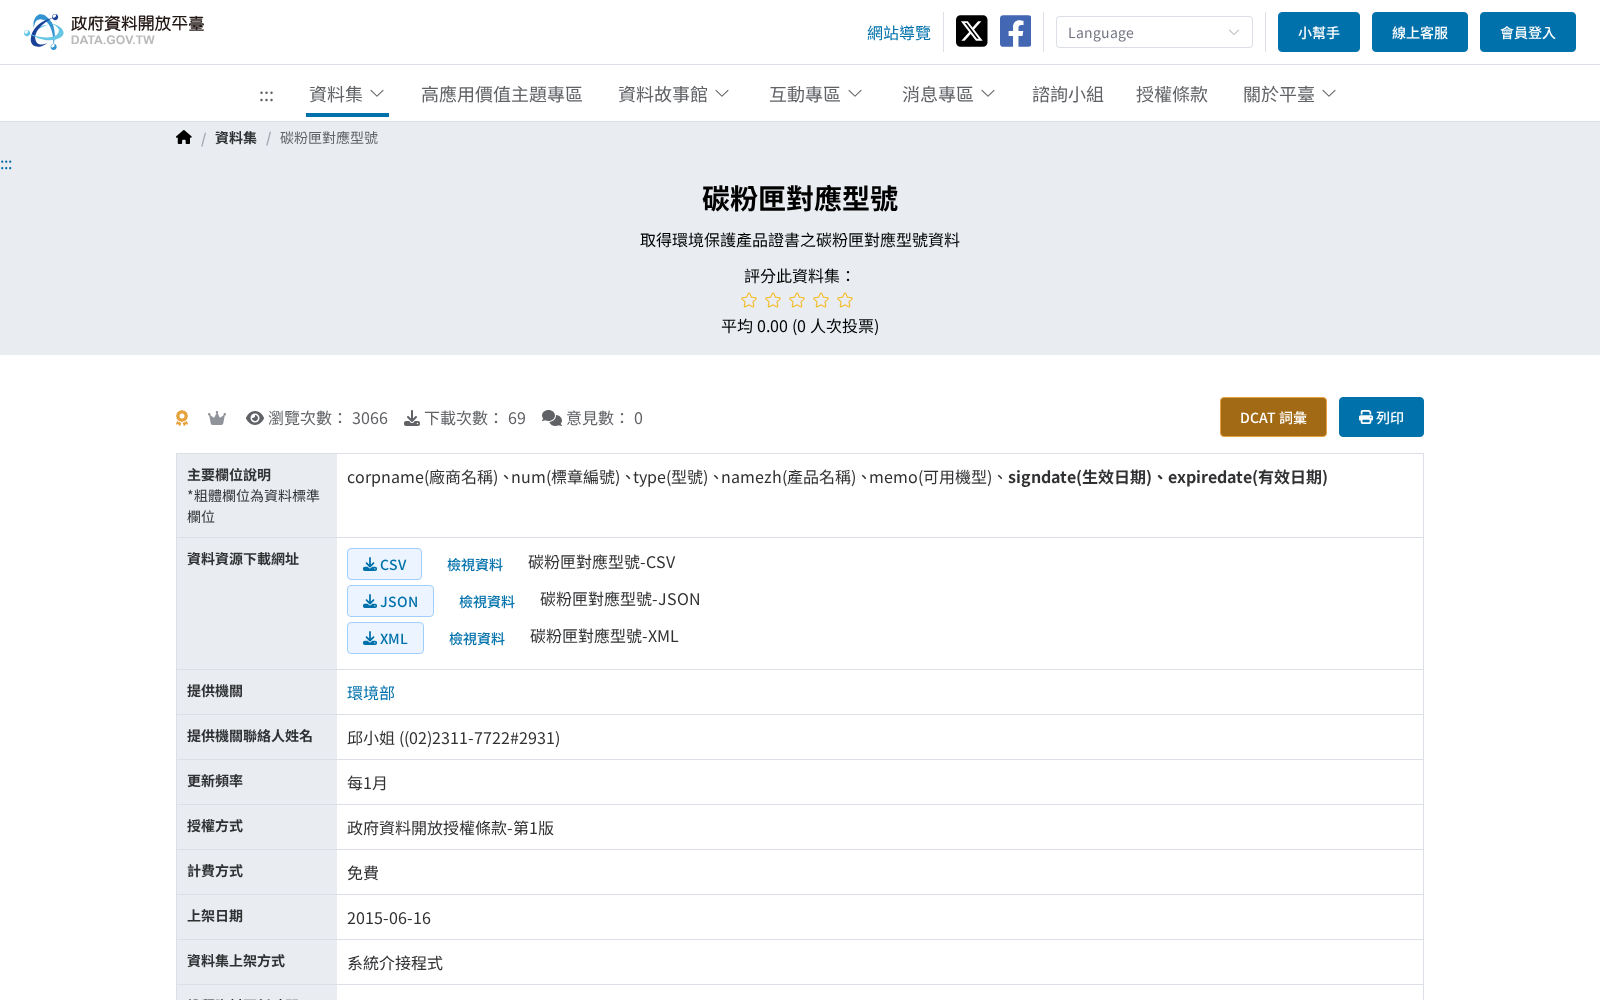The image size is (1600, 1000).
Task: Open 高應用價值主題專區 menu item
Action: coord(502,94)
